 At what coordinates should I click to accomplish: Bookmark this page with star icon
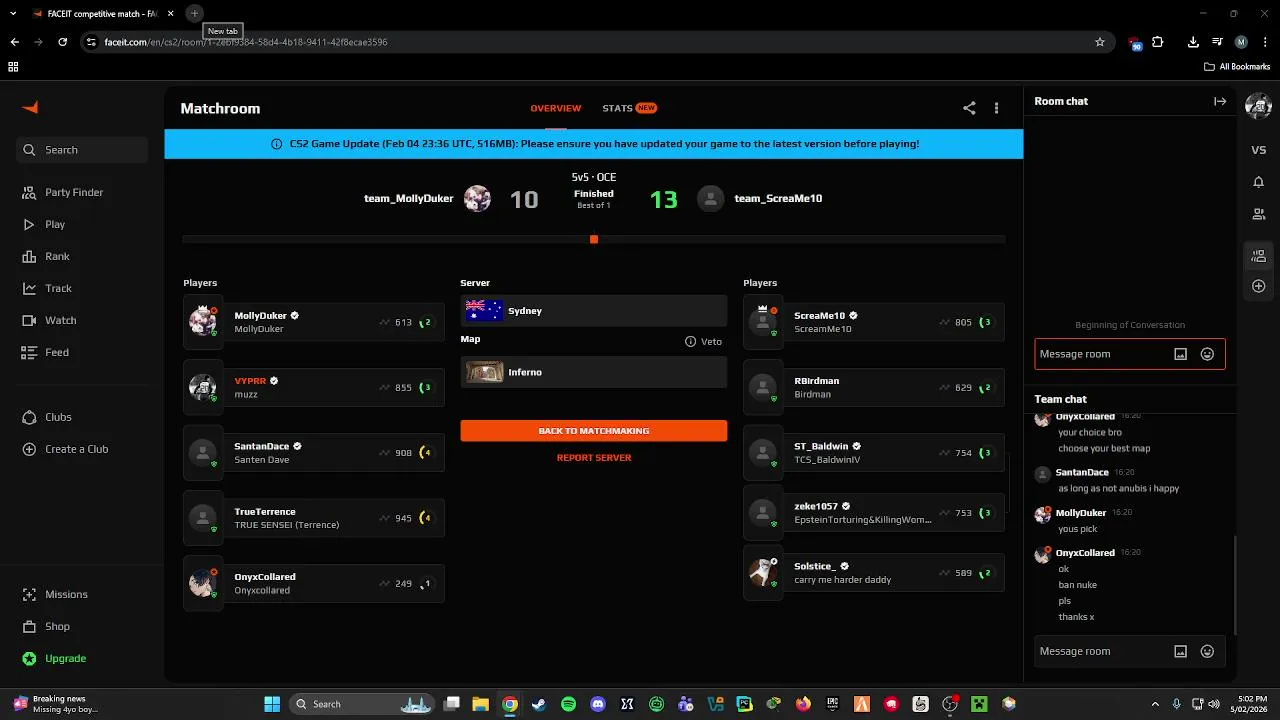1100,42
